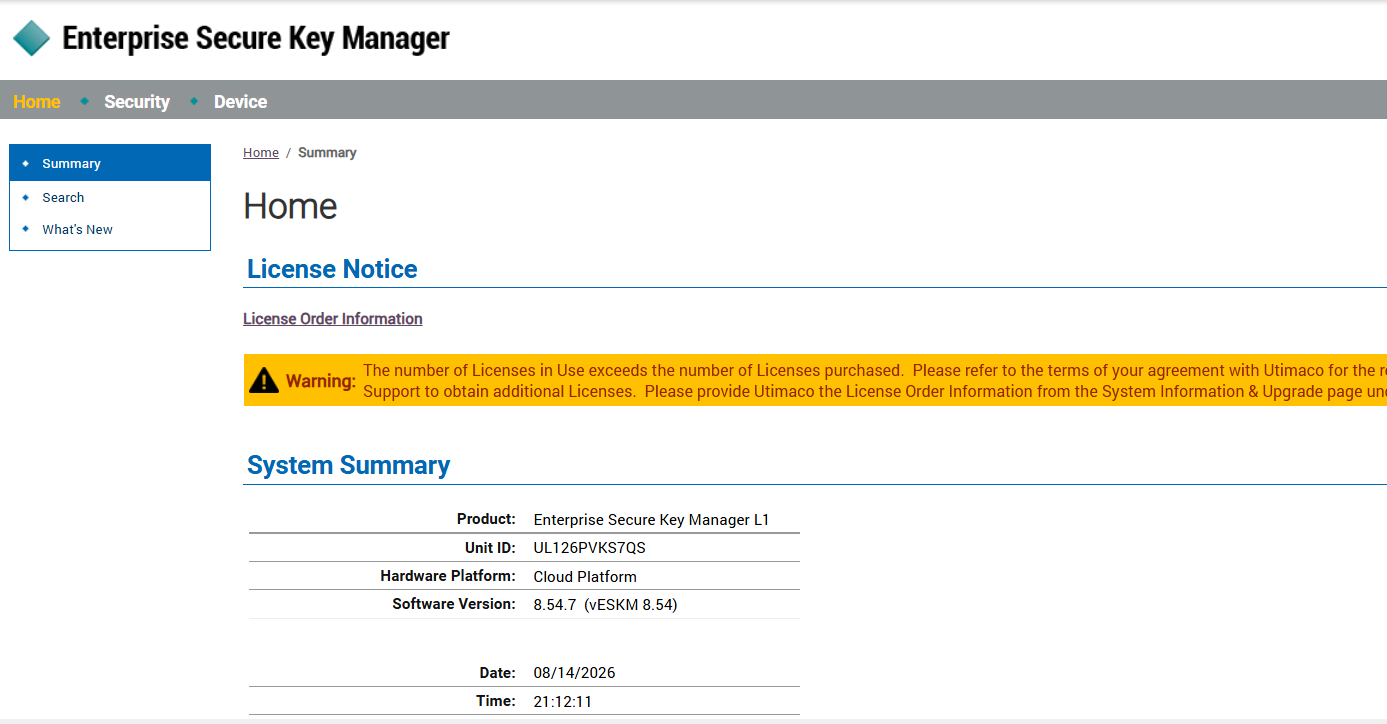The image size is (1387, 724).
Task: Click the large Home page heading
Action: pos(290,206)
